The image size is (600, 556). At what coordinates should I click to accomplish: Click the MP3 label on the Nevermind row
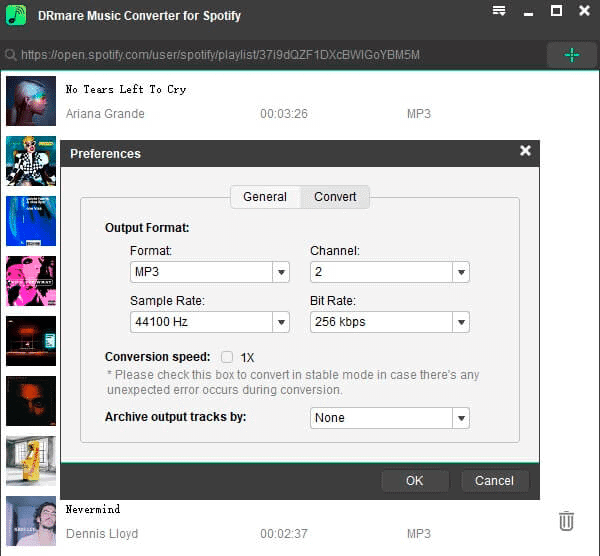419,533
